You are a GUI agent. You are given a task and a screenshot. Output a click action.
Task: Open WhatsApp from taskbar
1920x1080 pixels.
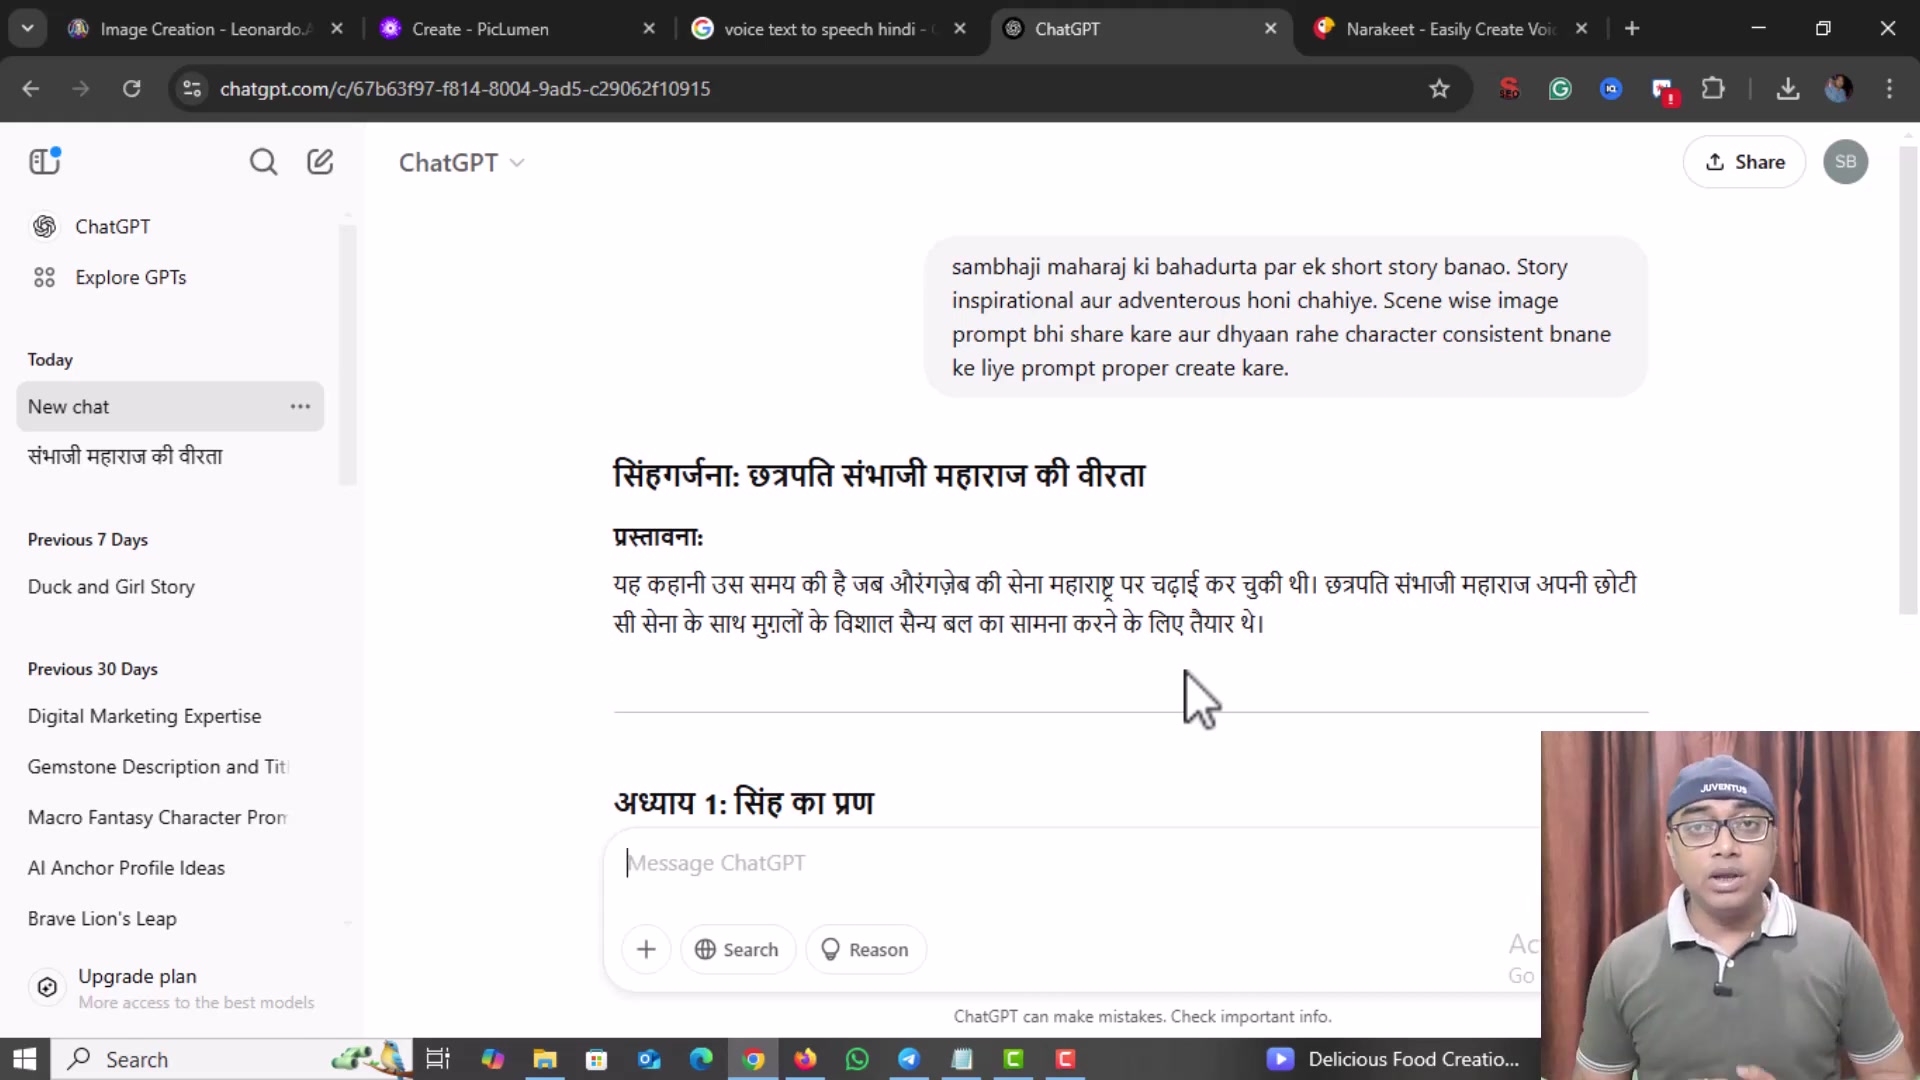(857, 1059)
